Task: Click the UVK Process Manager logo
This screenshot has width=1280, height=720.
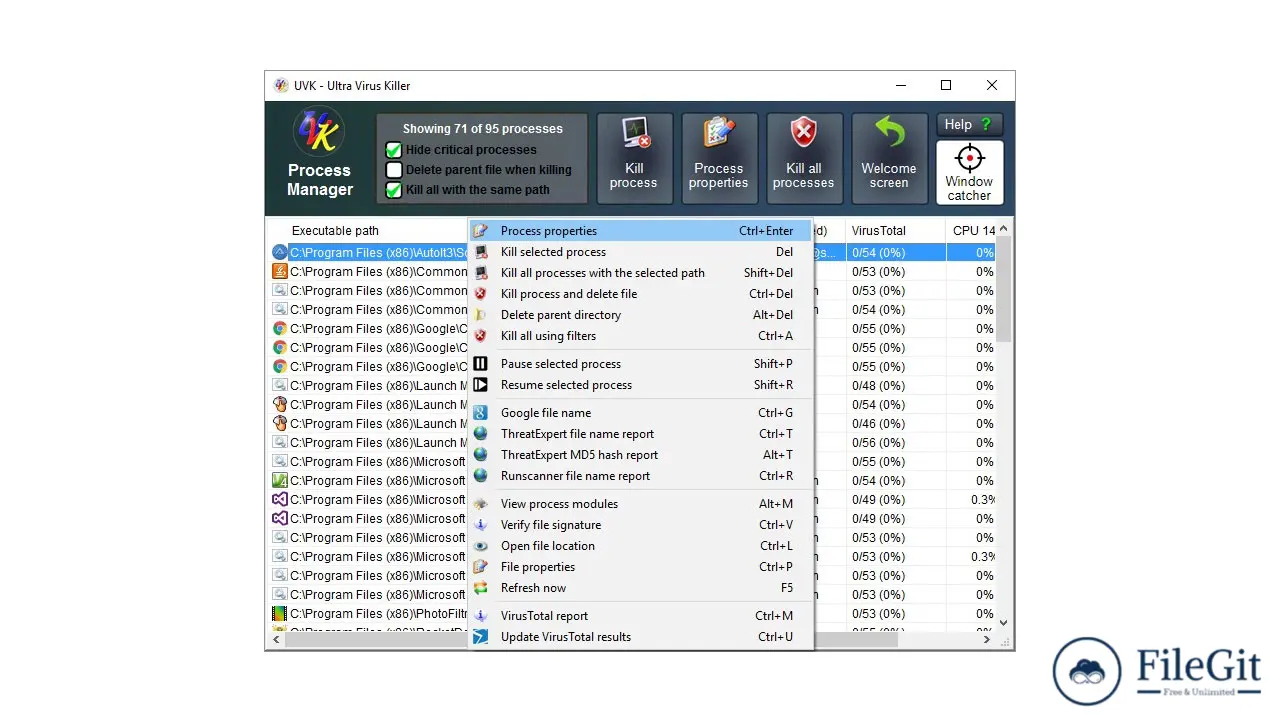Action: [x=319, y=132]
